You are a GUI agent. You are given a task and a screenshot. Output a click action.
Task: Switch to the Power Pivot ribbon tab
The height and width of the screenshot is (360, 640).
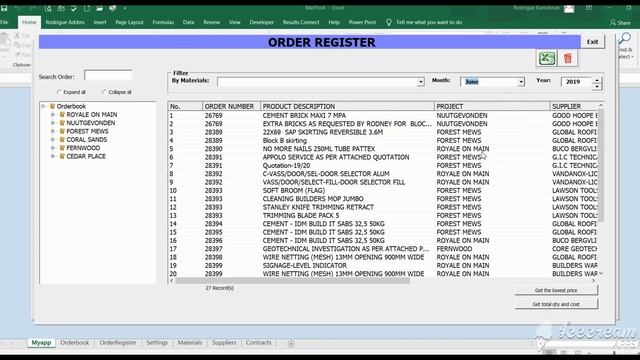362,22
